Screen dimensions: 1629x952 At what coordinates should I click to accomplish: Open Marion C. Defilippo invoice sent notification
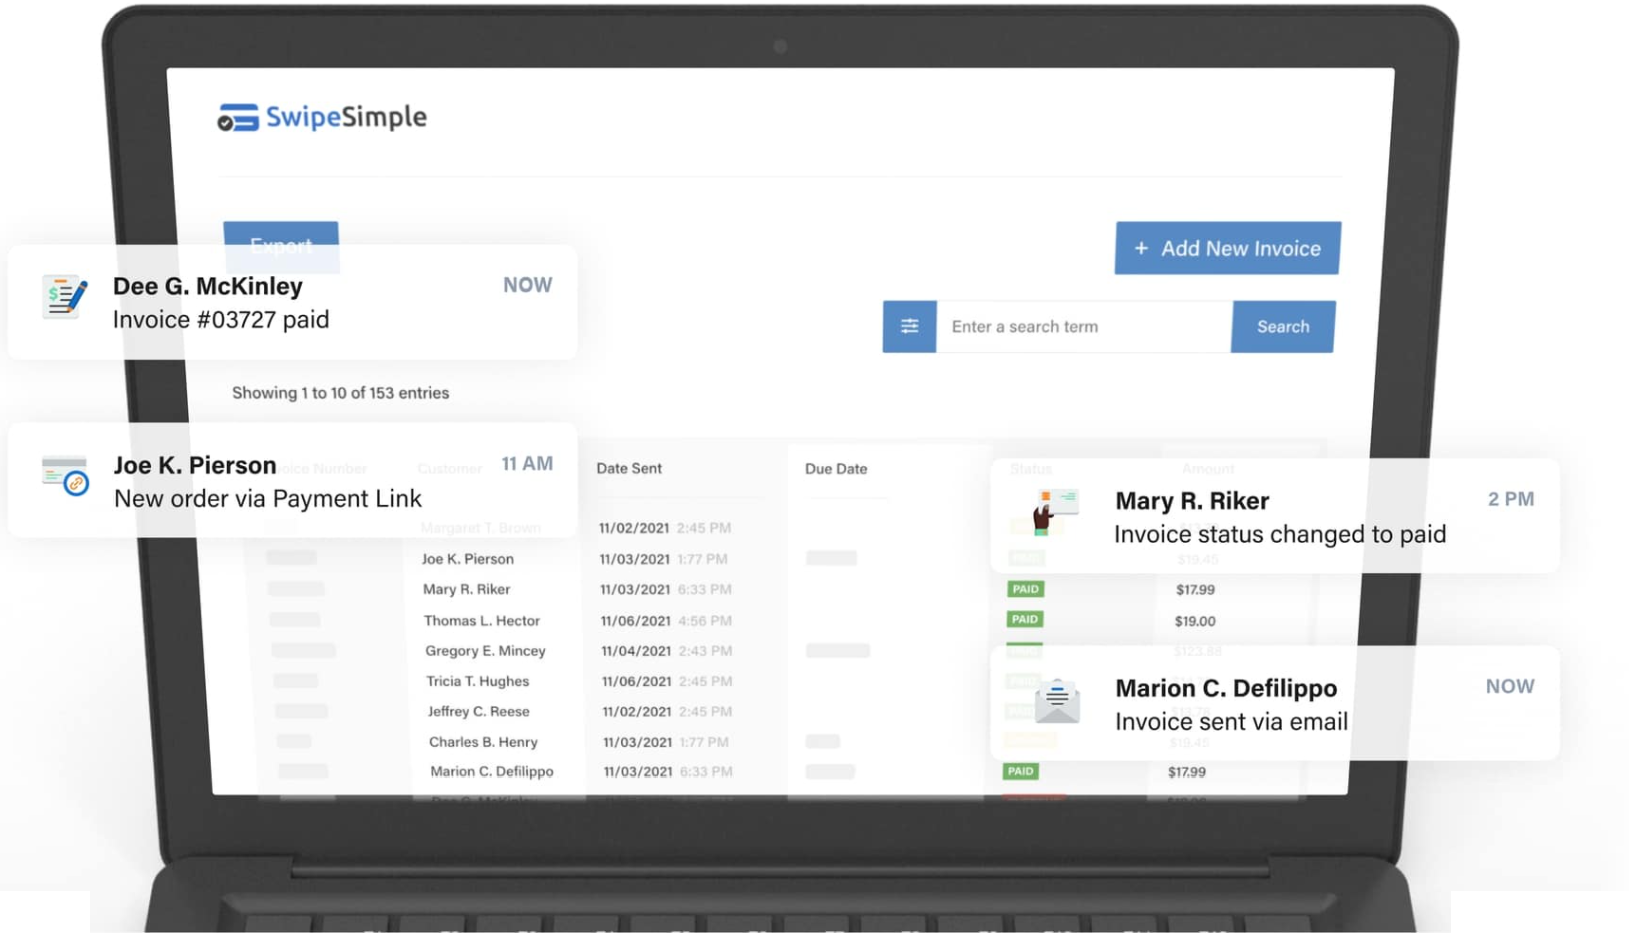(x=1273, y=704)
